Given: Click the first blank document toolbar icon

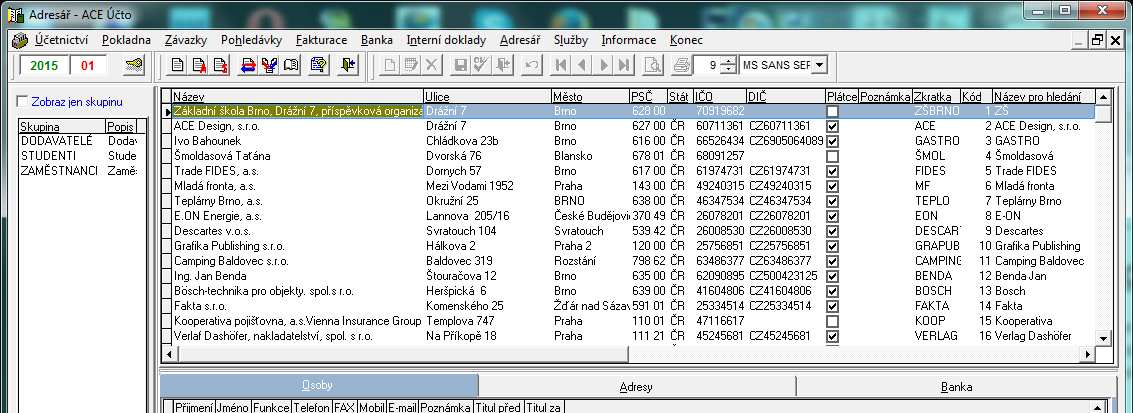Looking at the screenshot, I should click(176, 66).
